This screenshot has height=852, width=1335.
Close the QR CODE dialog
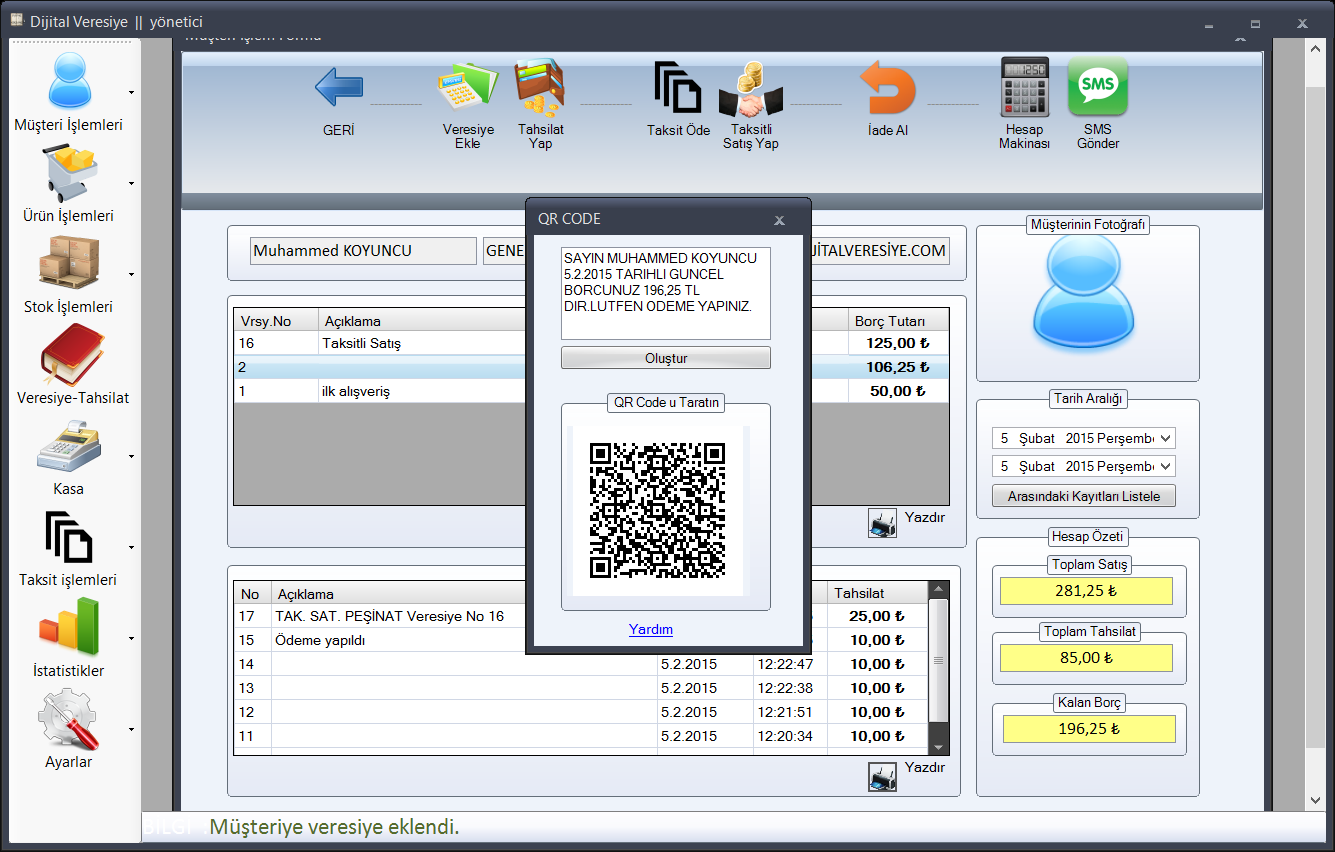coord(780,220)
